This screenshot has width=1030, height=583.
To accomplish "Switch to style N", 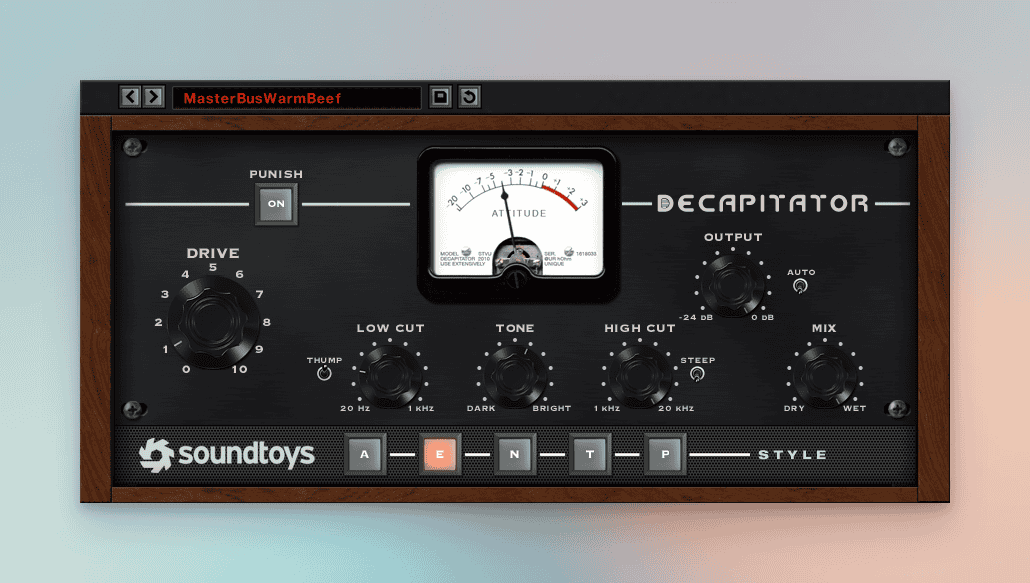I will pos(515,454).
